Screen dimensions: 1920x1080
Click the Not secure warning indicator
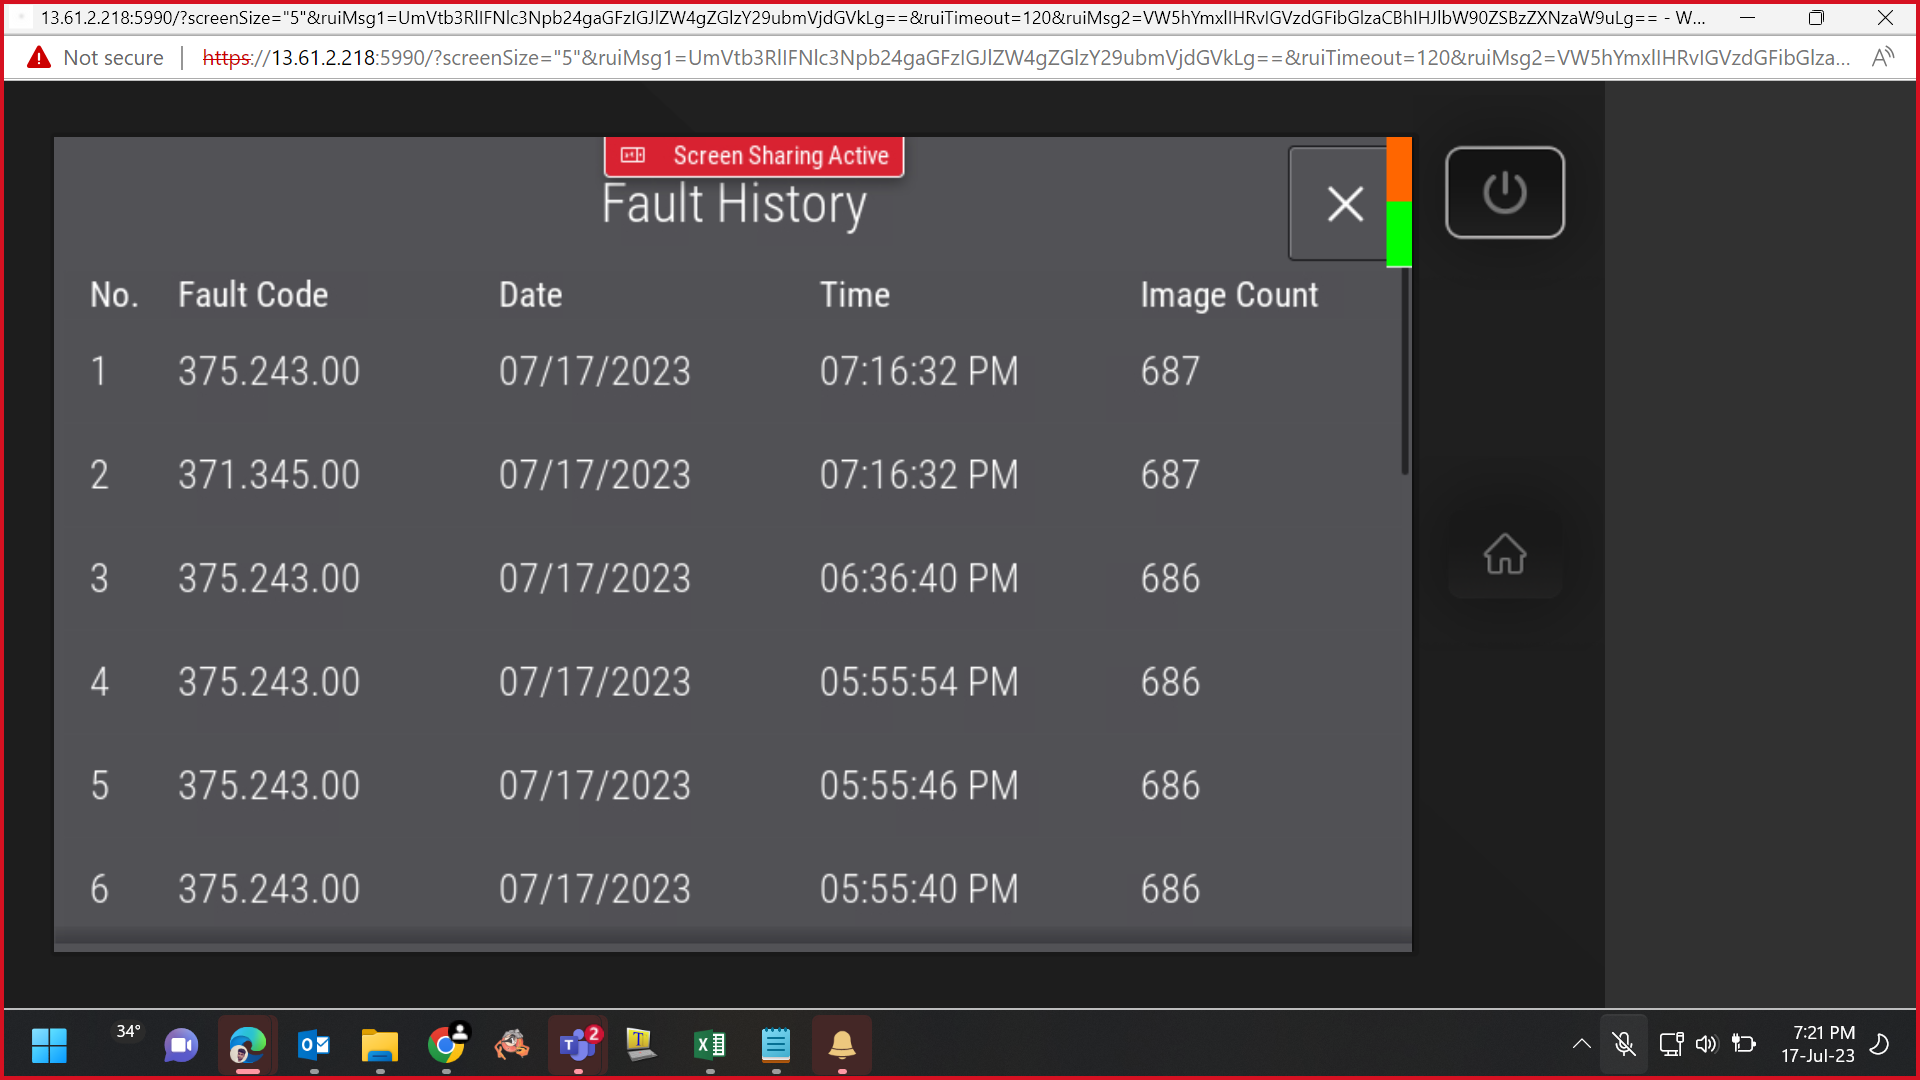[x=96, y=58]
